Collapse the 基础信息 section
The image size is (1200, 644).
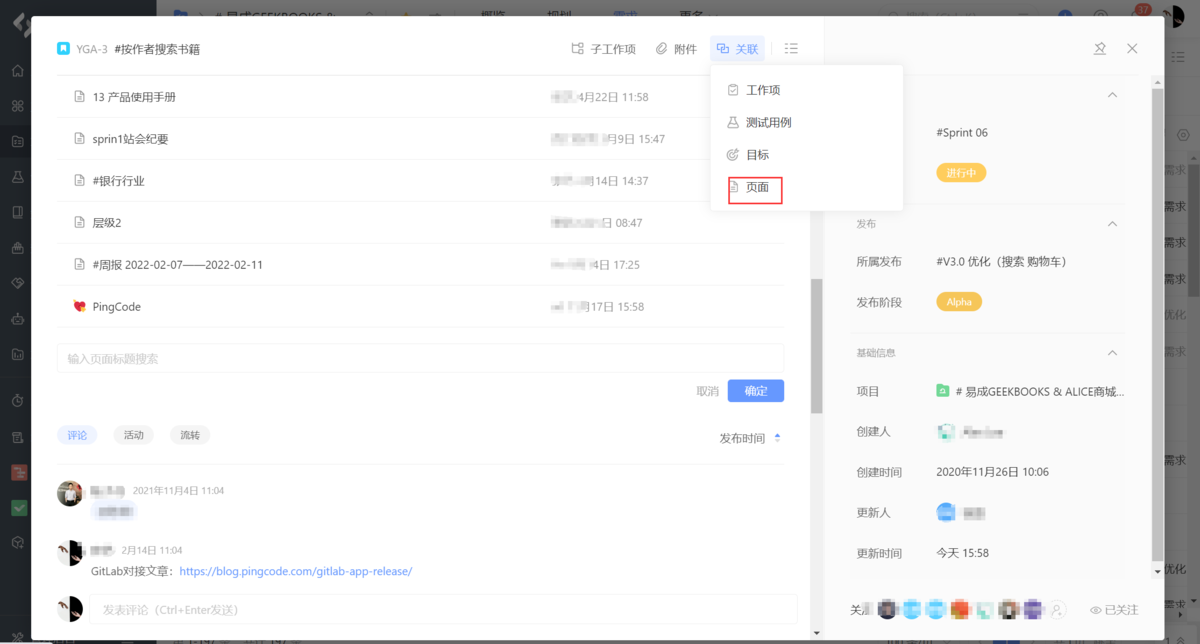pos(1112,352)
